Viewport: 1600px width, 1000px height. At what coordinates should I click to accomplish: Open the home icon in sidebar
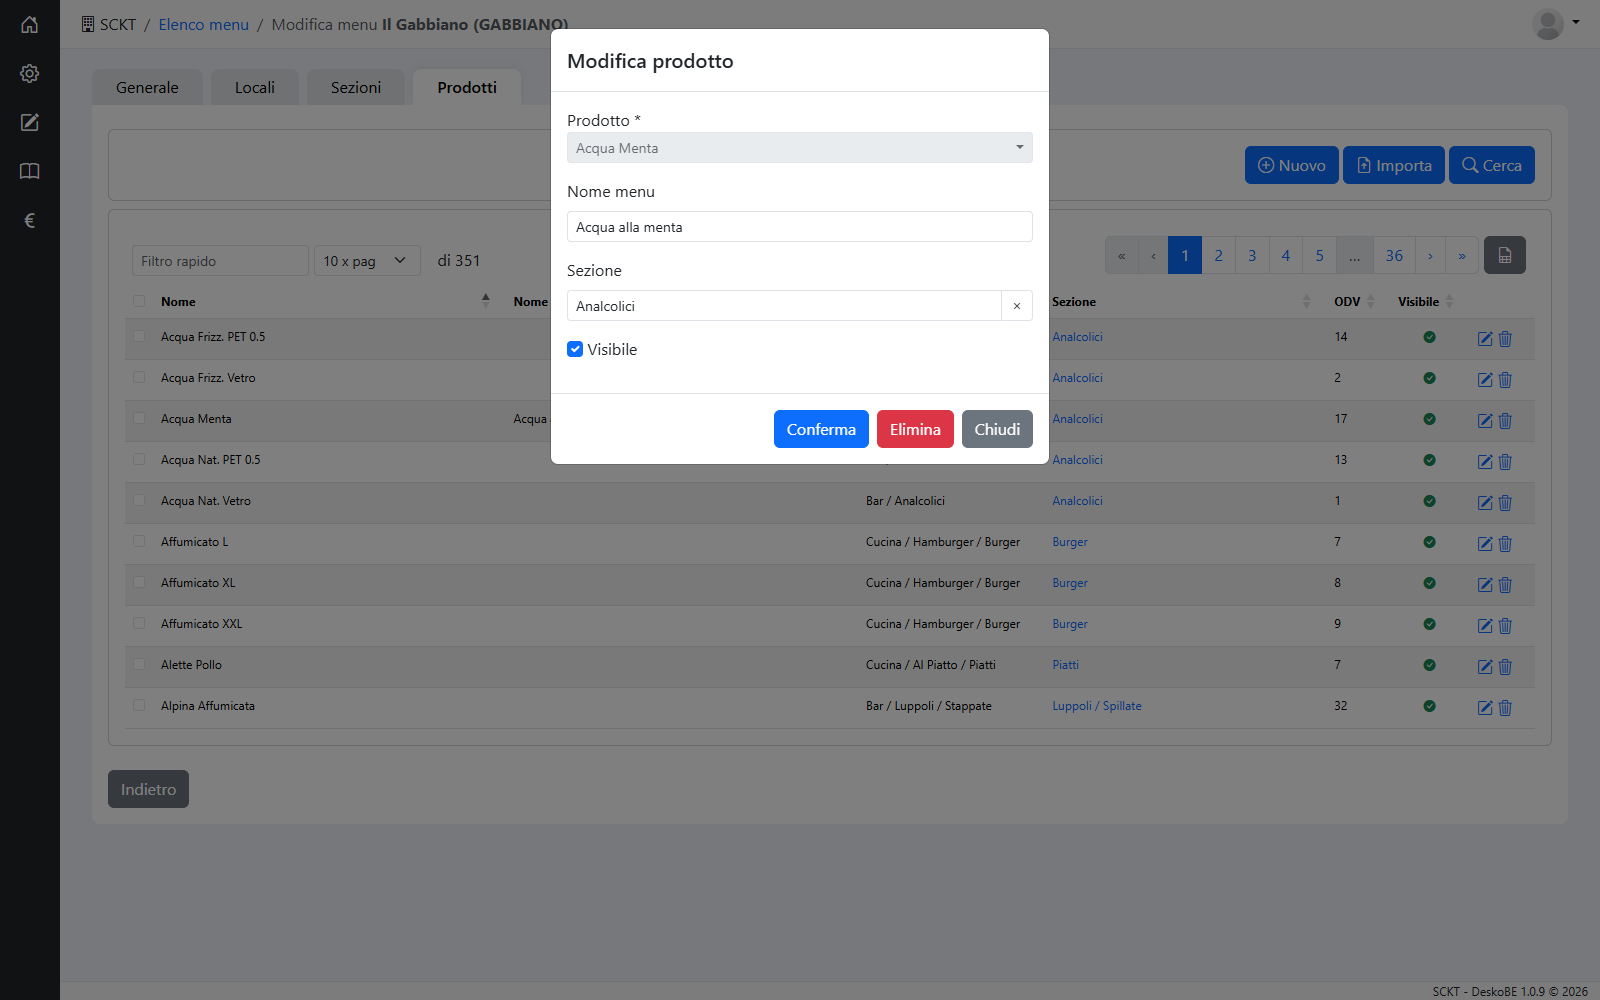30,25
